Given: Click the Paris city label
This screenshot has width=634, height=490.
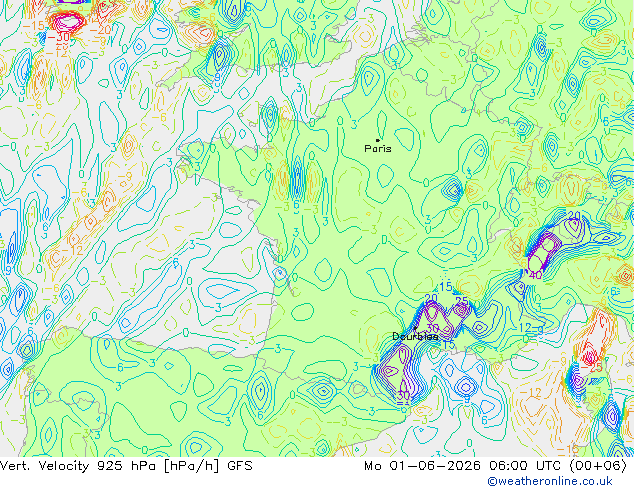Looking at the screenshot, I should pos(378,148).
